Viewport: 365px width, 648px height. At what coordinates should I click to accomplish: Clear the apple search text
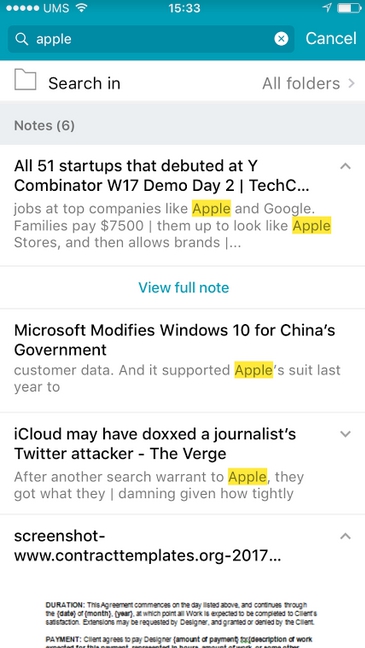[x=281, y=39]
